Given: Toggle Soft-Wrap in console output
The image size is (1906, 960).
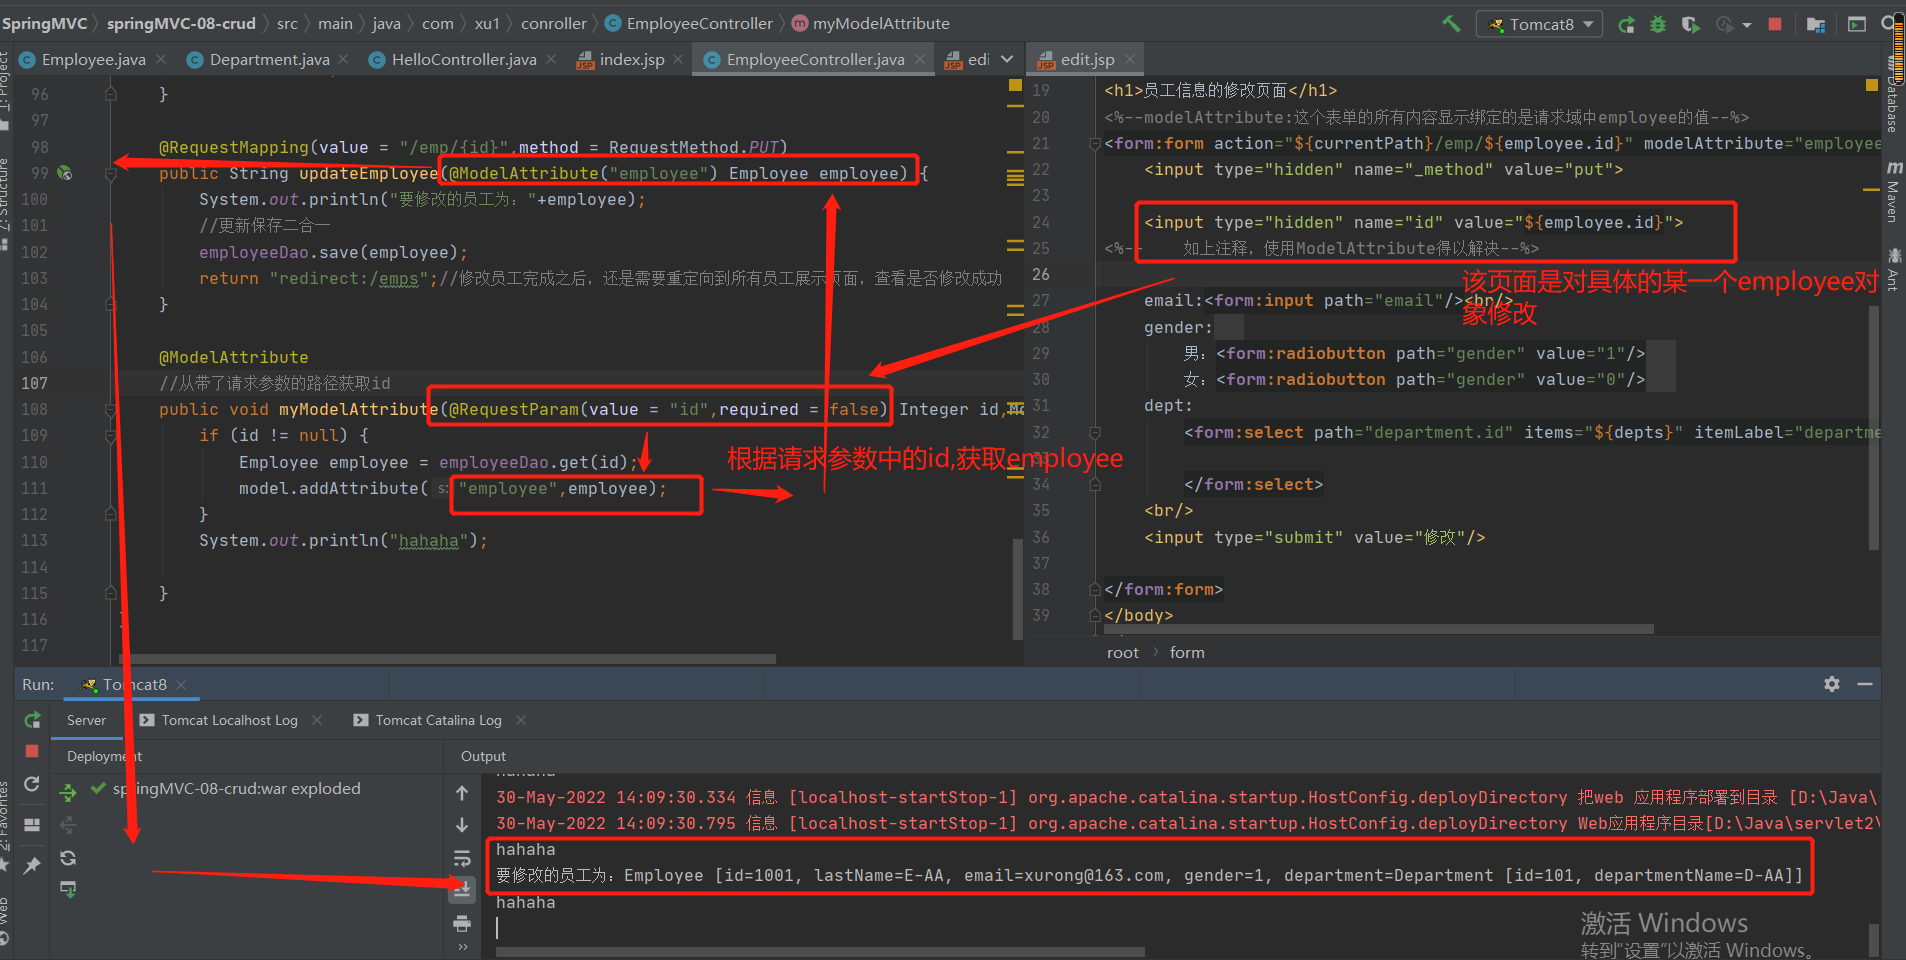Looking at the screenshot, I should pos(462,858).
